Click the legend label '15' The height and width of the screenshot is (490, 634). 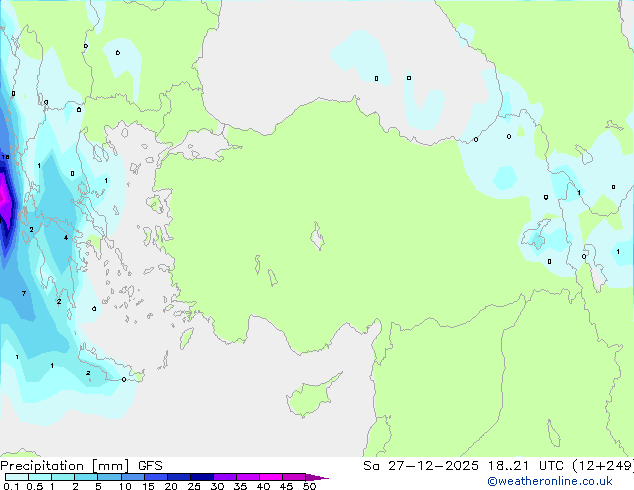pyautogui.click(x=148, y=486)
